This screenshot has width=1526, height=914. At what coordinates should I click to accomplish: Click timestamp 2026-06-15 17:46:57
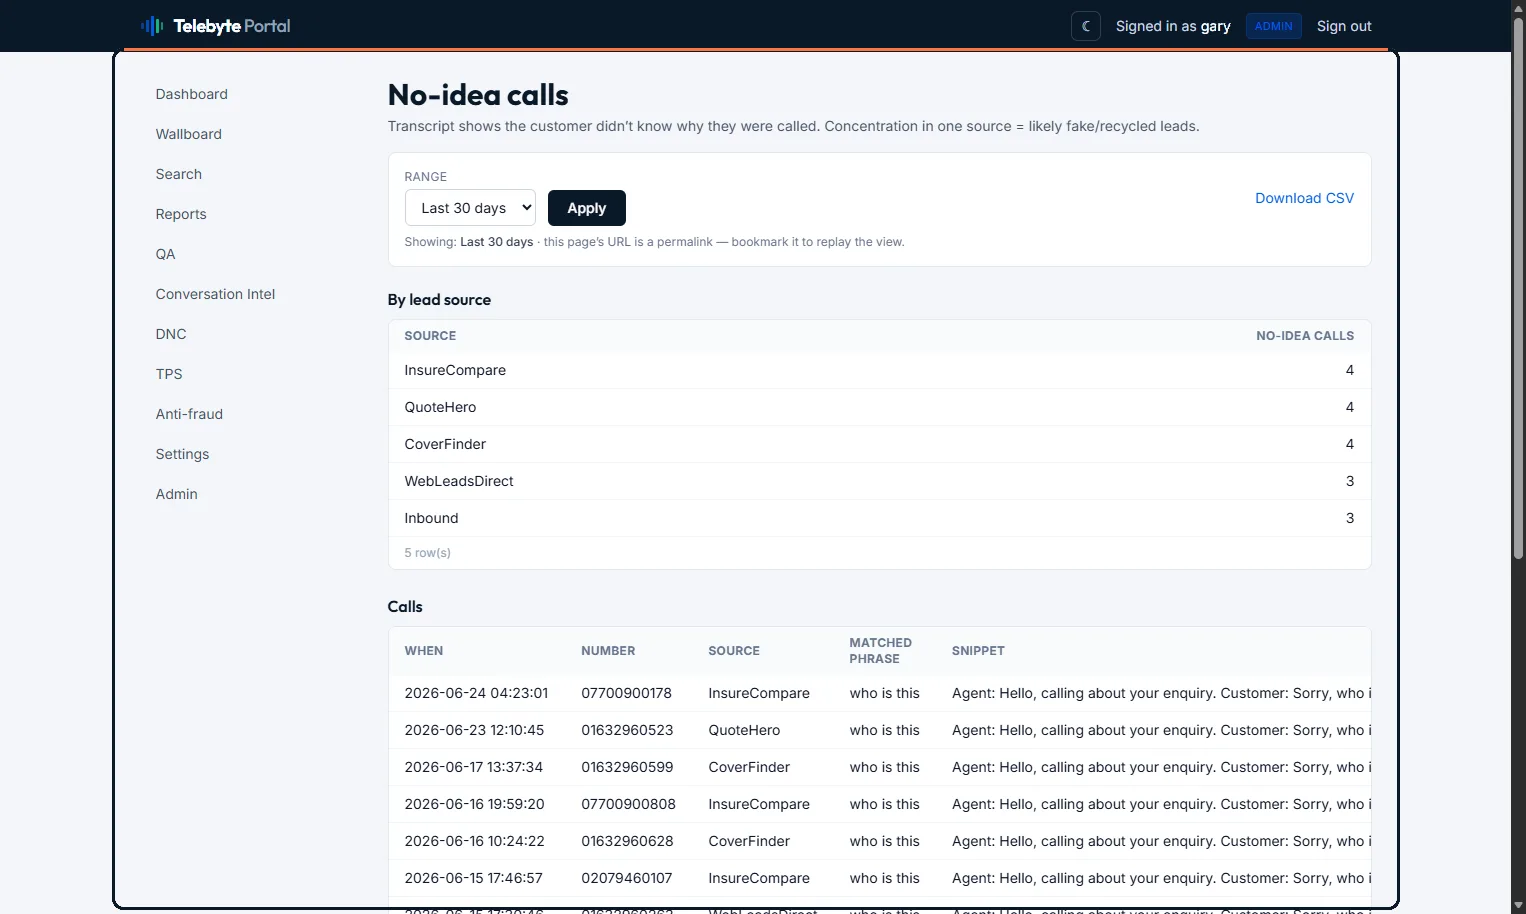(x=473, y=878)
